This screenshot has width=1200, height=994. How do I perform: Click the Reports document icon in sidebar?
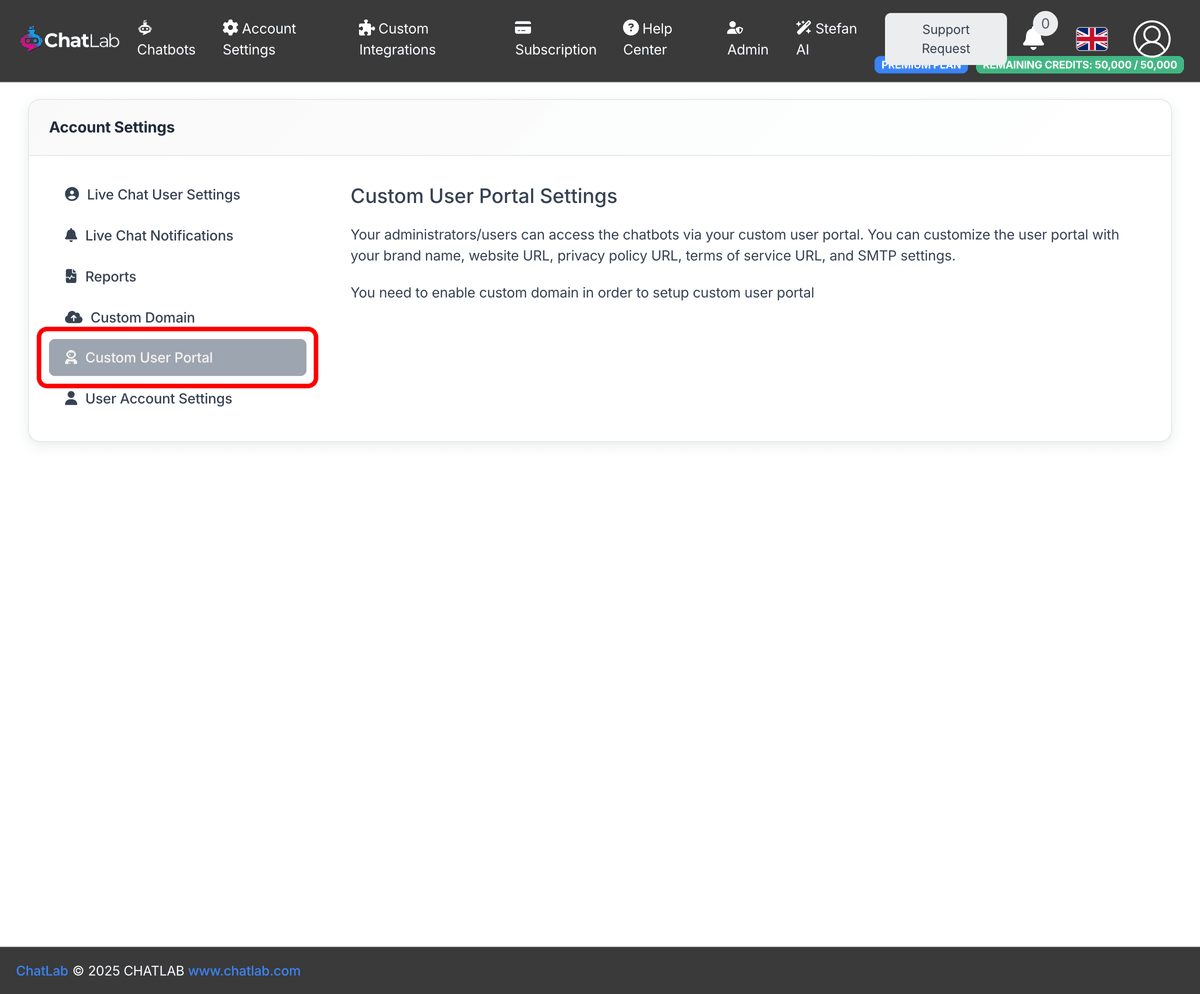pyautogui.click(x=71, y=275)
